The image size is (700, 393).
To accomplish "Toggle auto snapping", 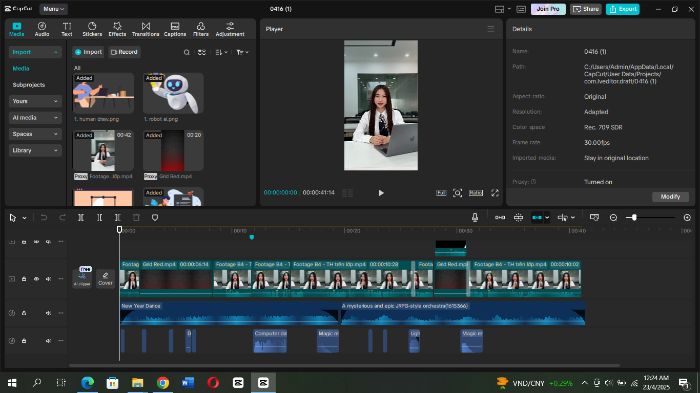I will 518,217.
